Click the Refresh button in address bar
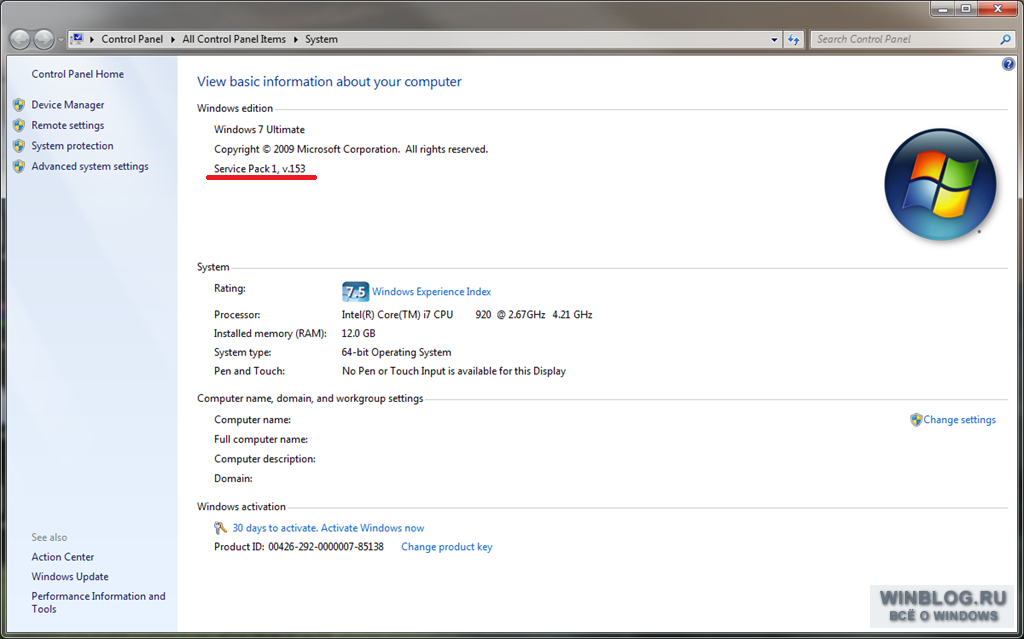This screenshot has width=1024, height=639. point(793,40)
